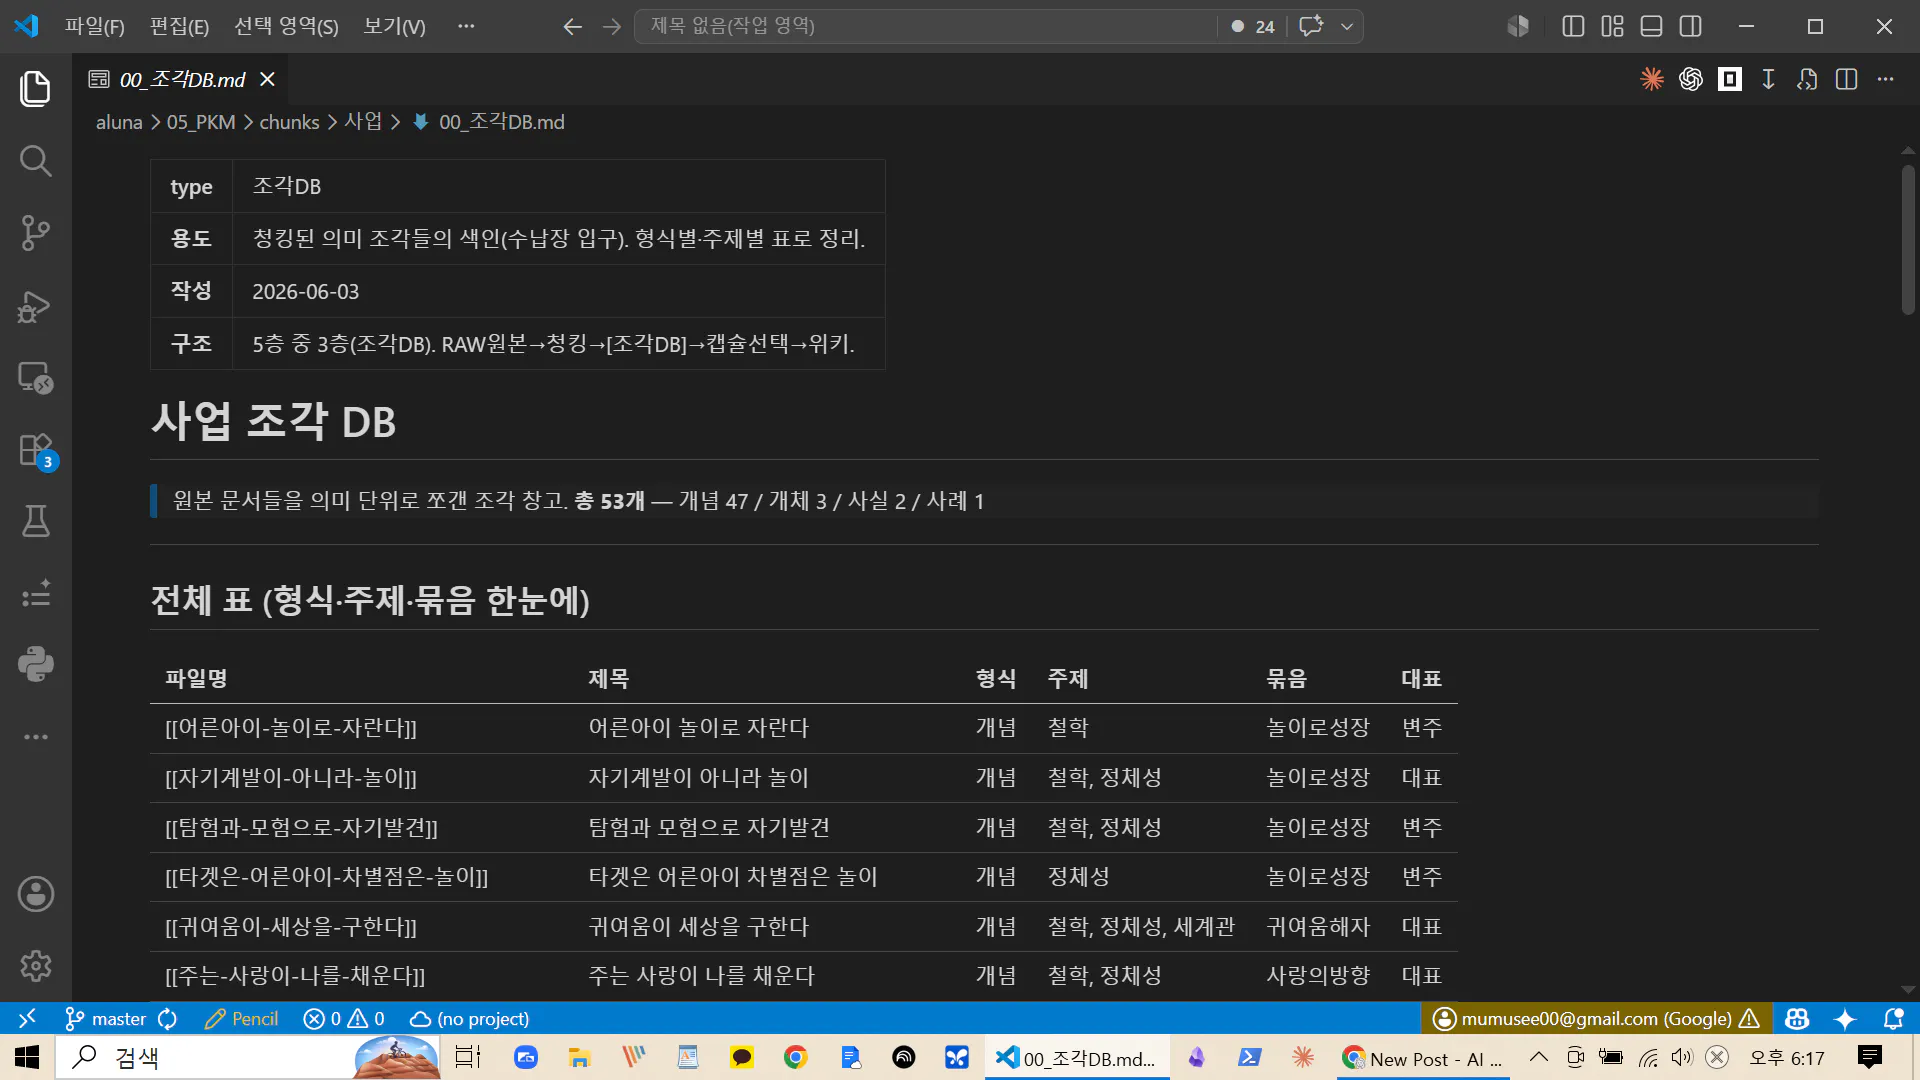Screen dimensions: 1920x1080
Task: Click the ChatGPT icon in editor toolbar
Action: (x=1691, y=79)
